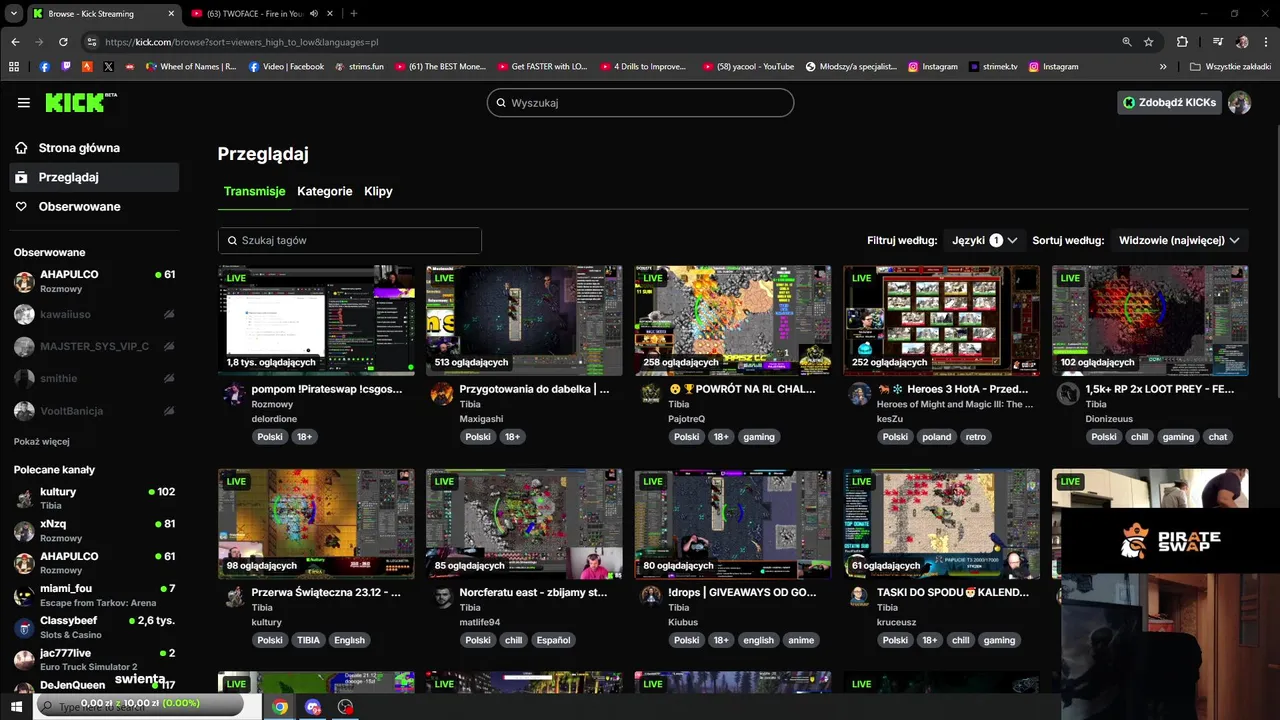Switch to the Kategorie tab
Viewport: 1280px width, 720px height.
[x=325, y=191]
